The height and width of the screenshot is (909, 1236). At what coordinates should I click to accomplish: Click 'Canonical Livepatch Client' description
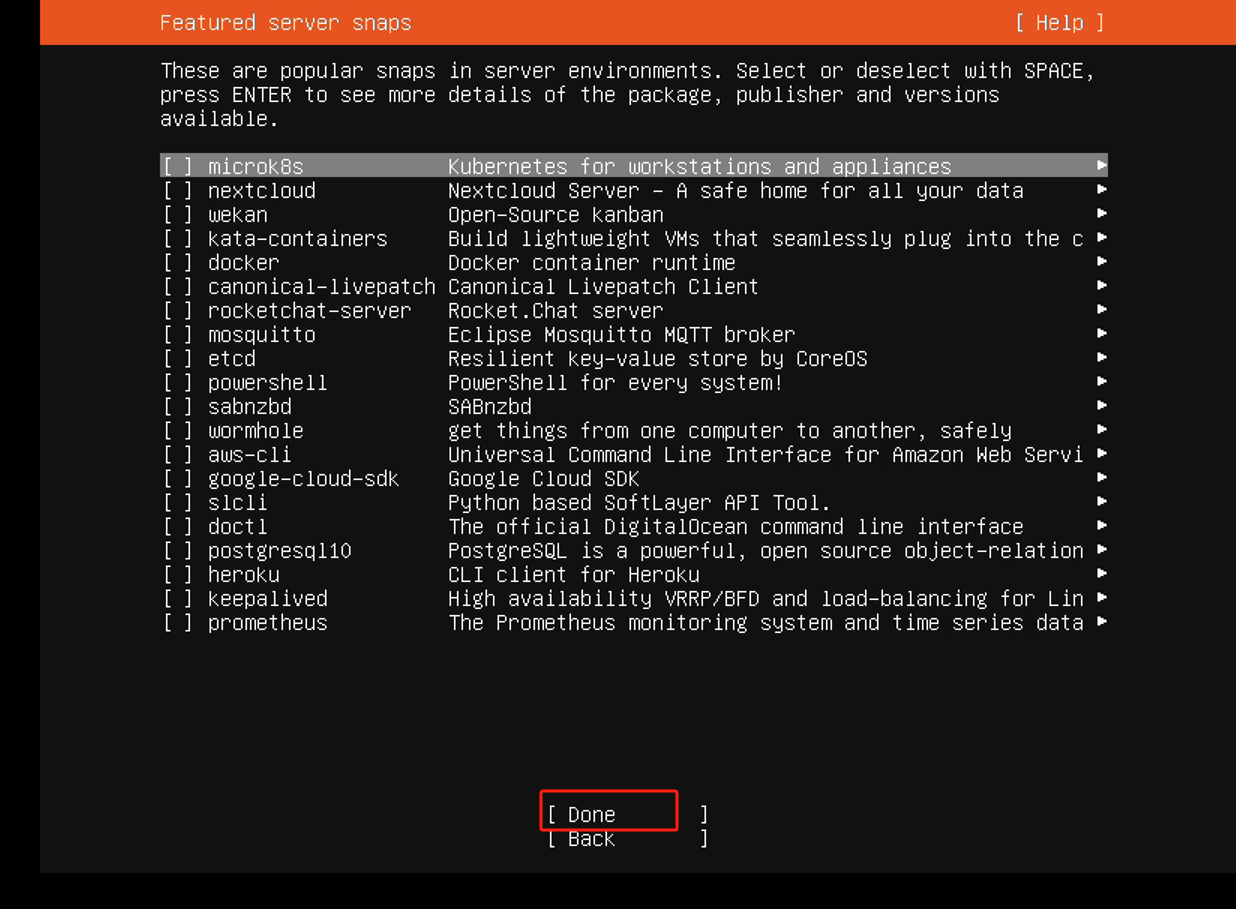click(x=604, y=287)
